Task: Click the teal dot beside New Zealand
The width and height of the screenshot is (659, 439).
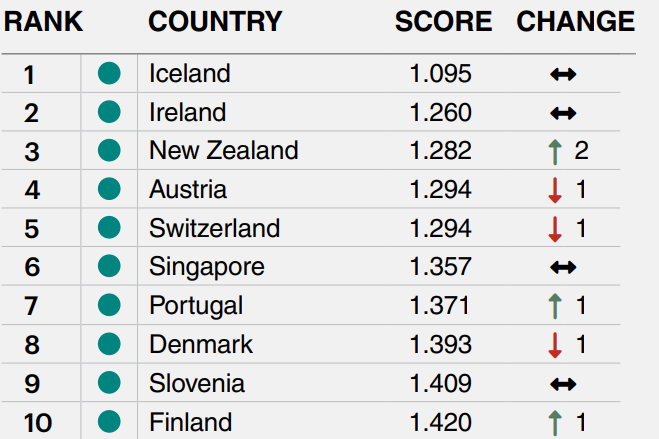Action: click(109, 150)
